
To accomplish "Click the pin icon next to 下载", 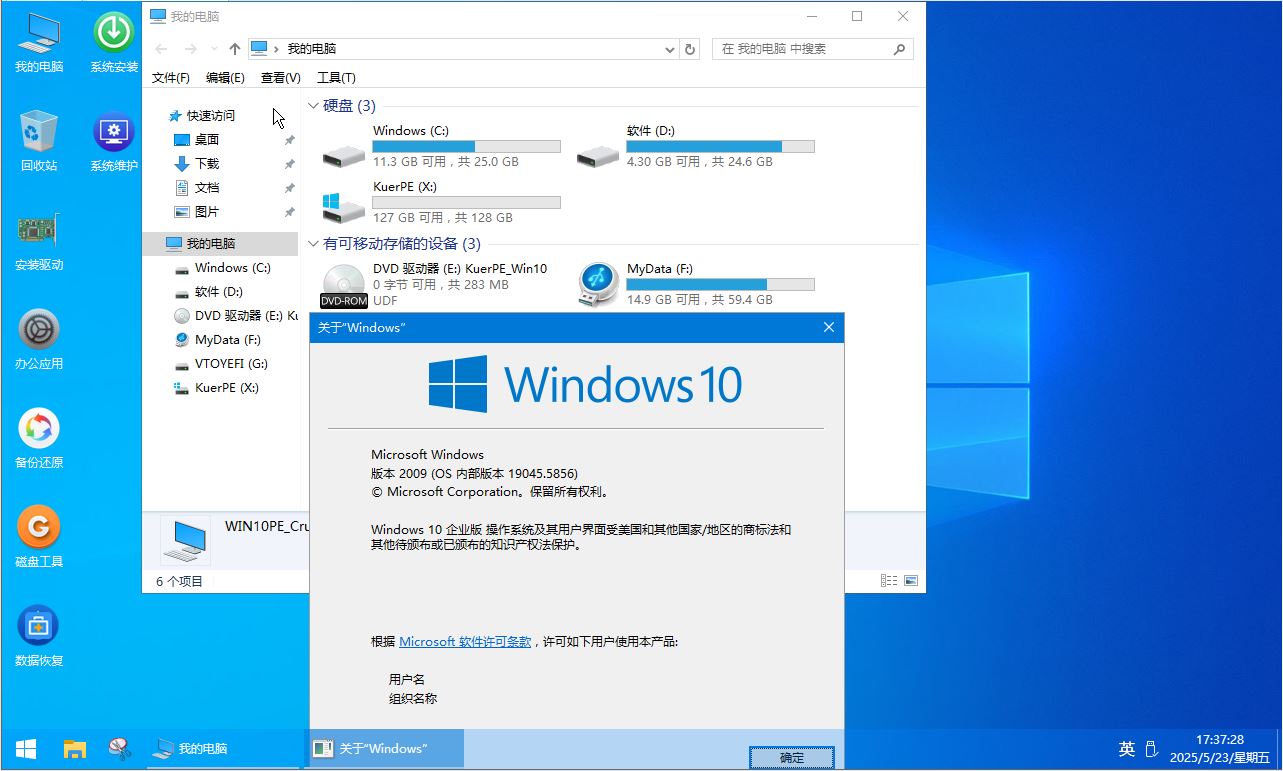I will click(289, 164).
